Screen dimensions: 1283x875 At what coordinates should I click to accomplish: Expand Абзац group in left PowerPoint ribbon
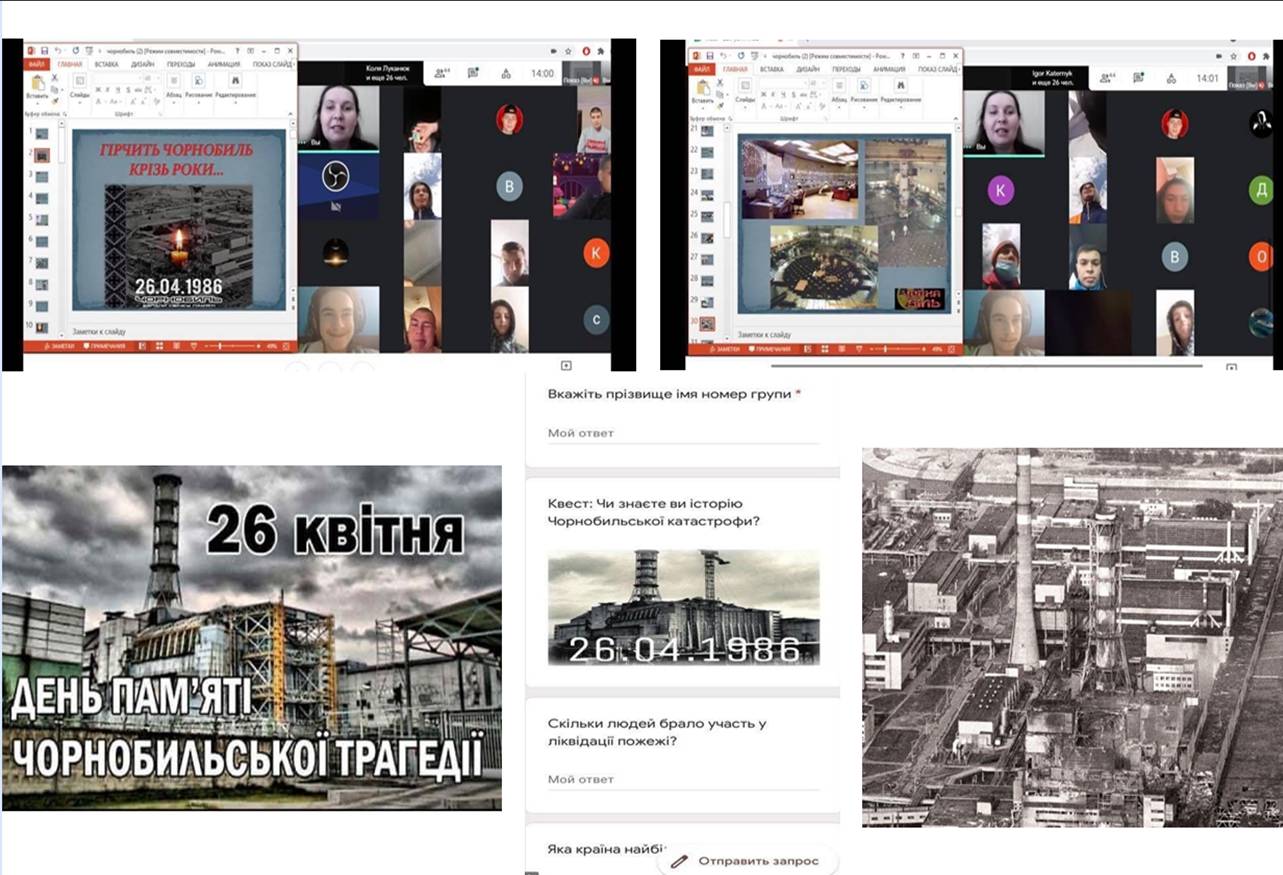(x=172, y=85)
